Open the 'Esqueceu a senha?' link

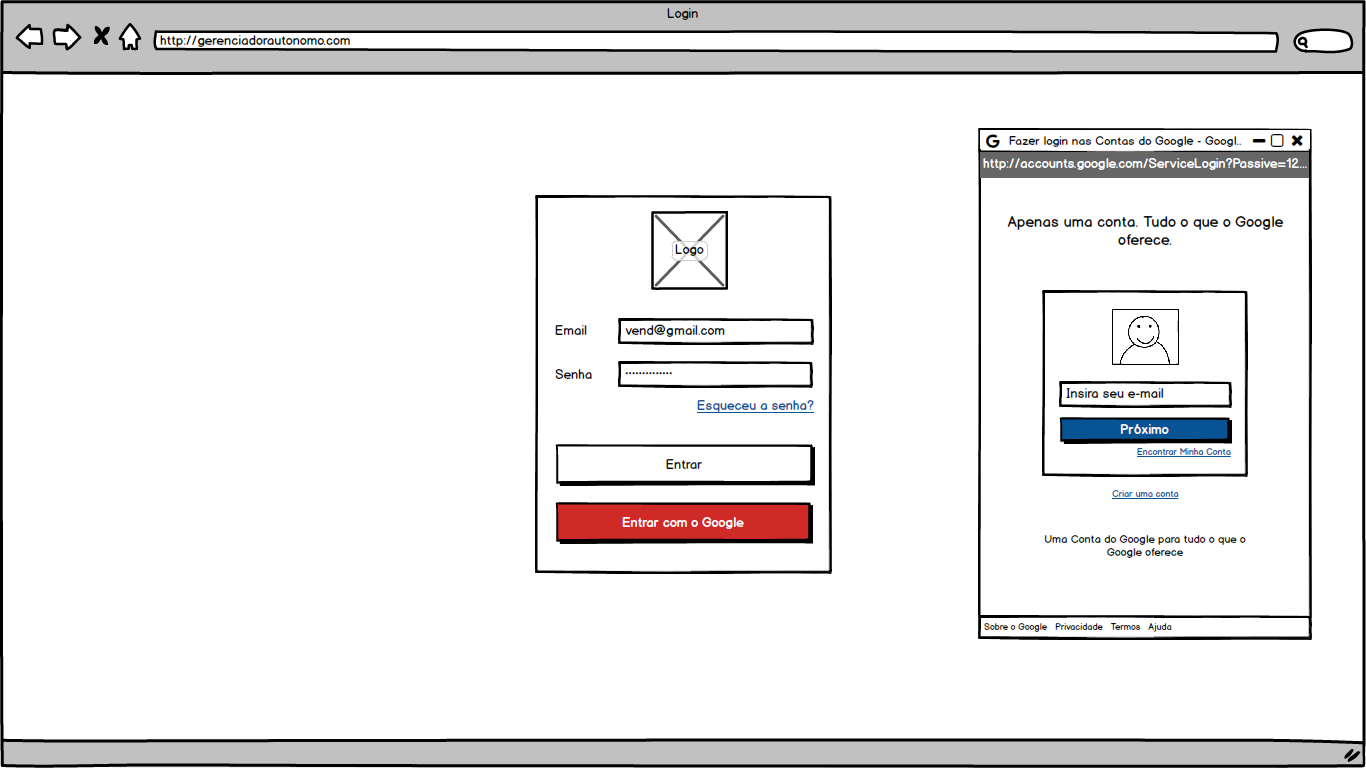click(x=755, y=406)
